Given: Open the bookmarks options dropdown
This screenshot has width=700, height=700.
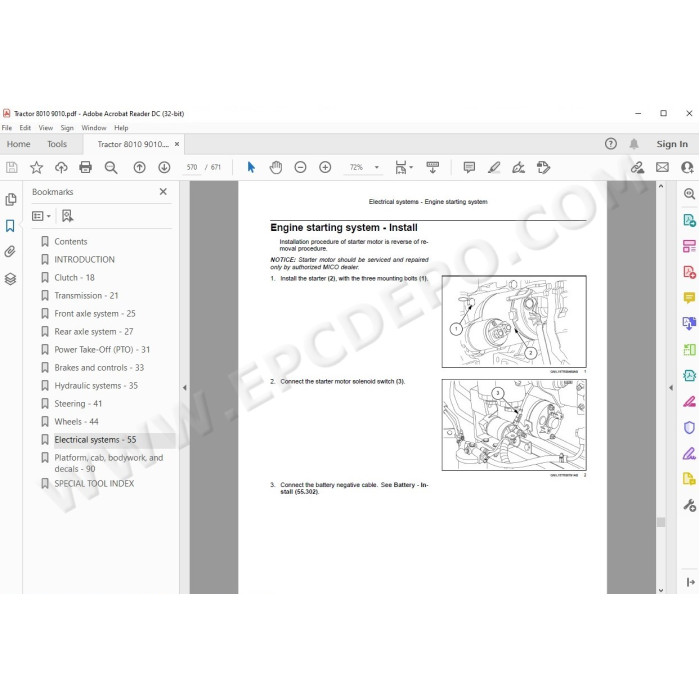Looking at the screenshot, I should click(x=41, y=216).
